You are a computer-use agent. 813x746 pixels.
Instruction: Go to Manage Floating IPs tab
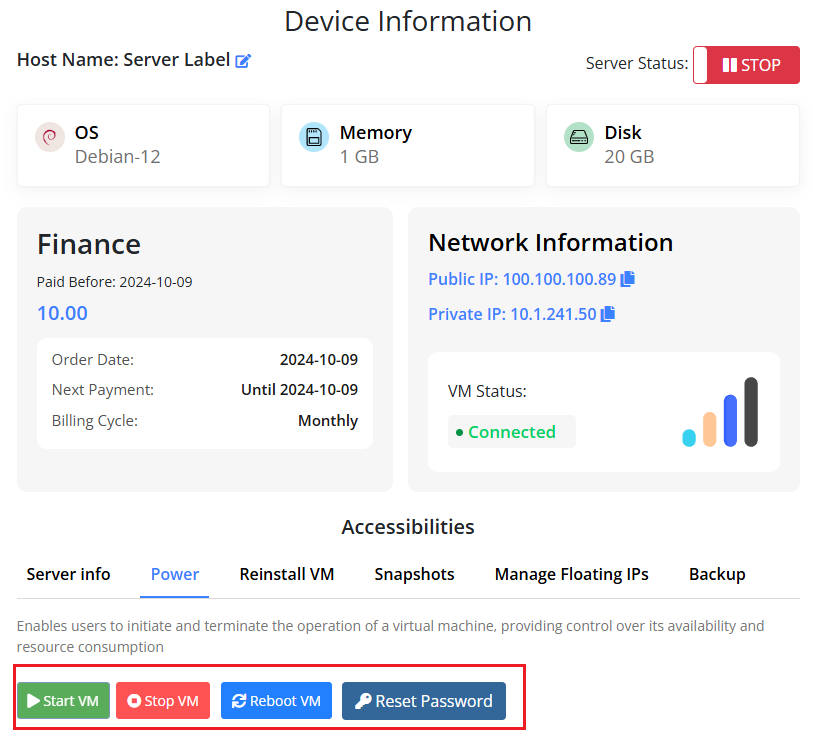pyautogui.click(x=571, y=574)
